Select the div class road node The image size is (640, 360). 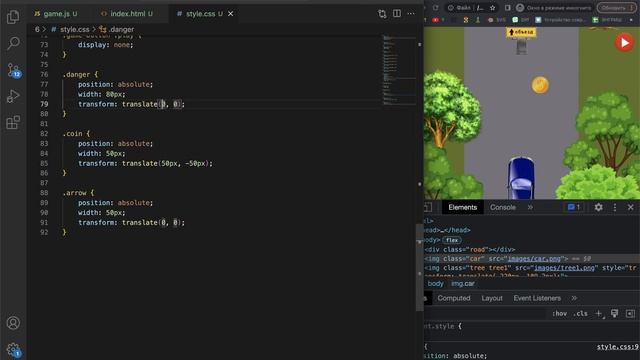click(x=470, y=249)
